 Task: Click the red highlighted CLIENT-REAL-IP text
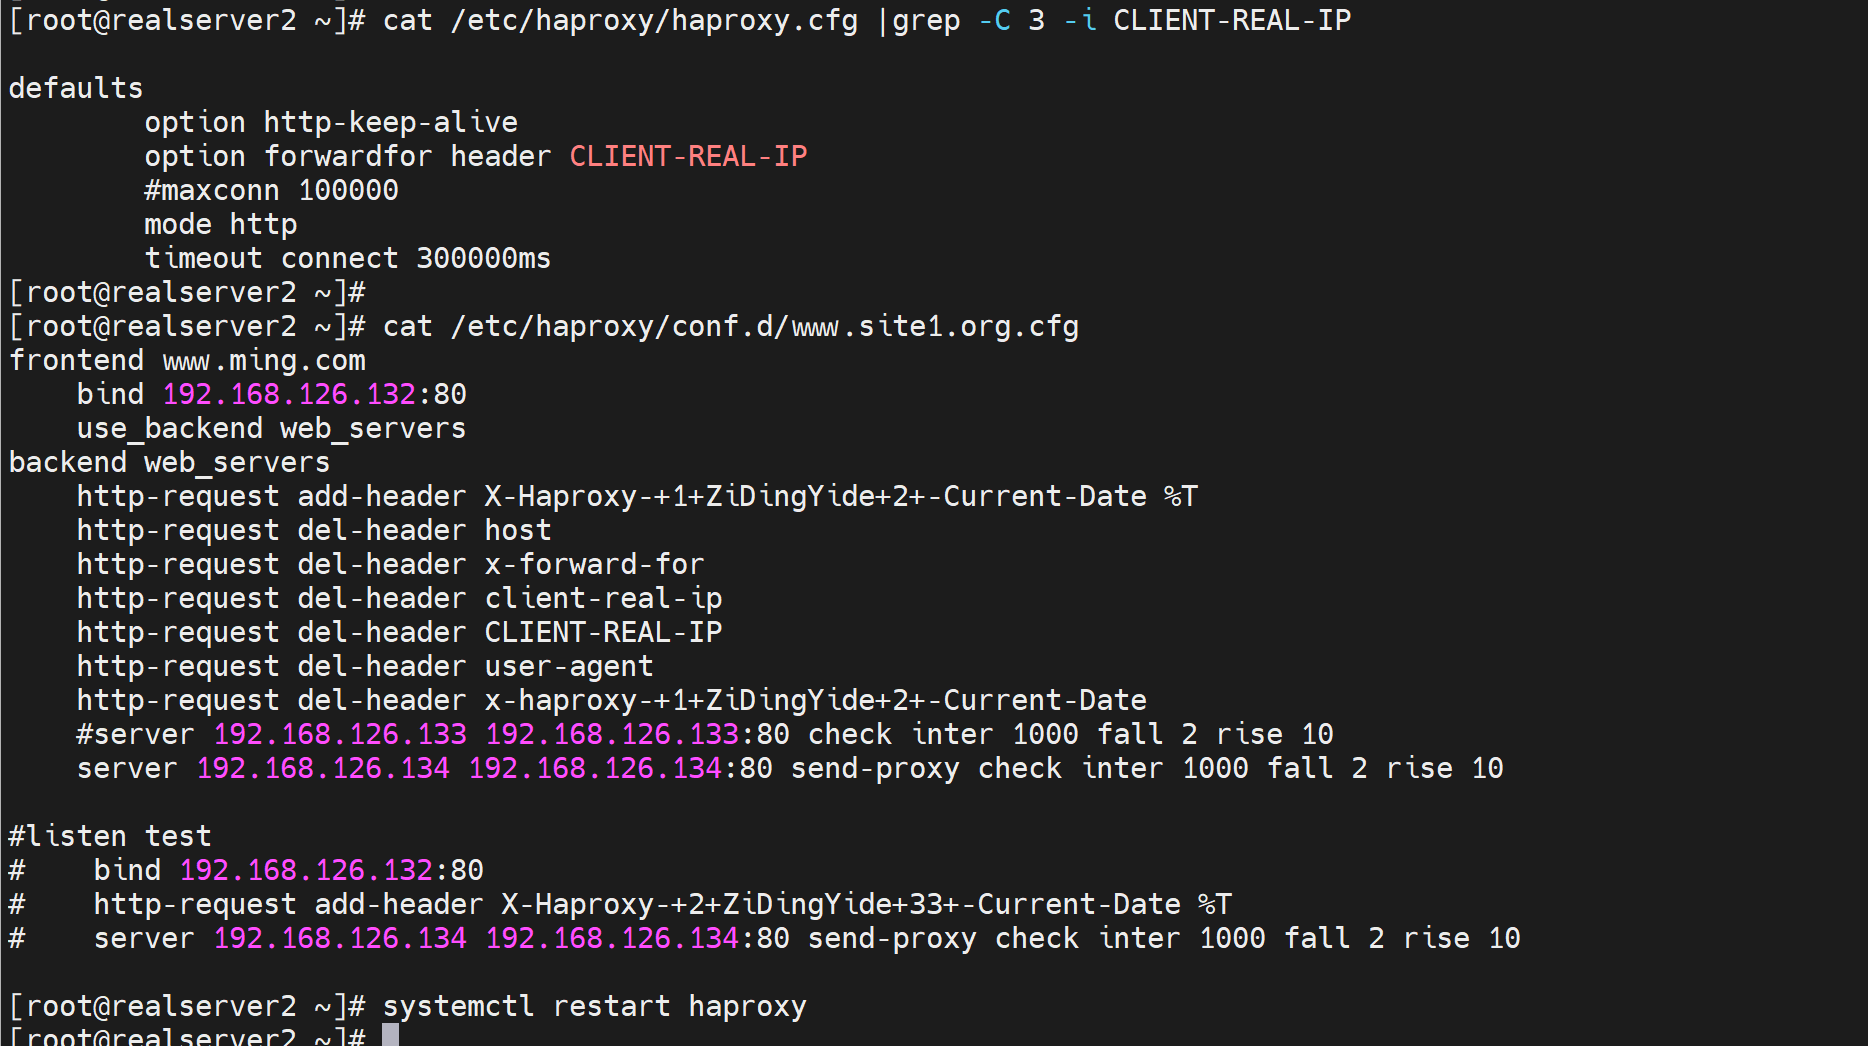[x=688, y=156]
